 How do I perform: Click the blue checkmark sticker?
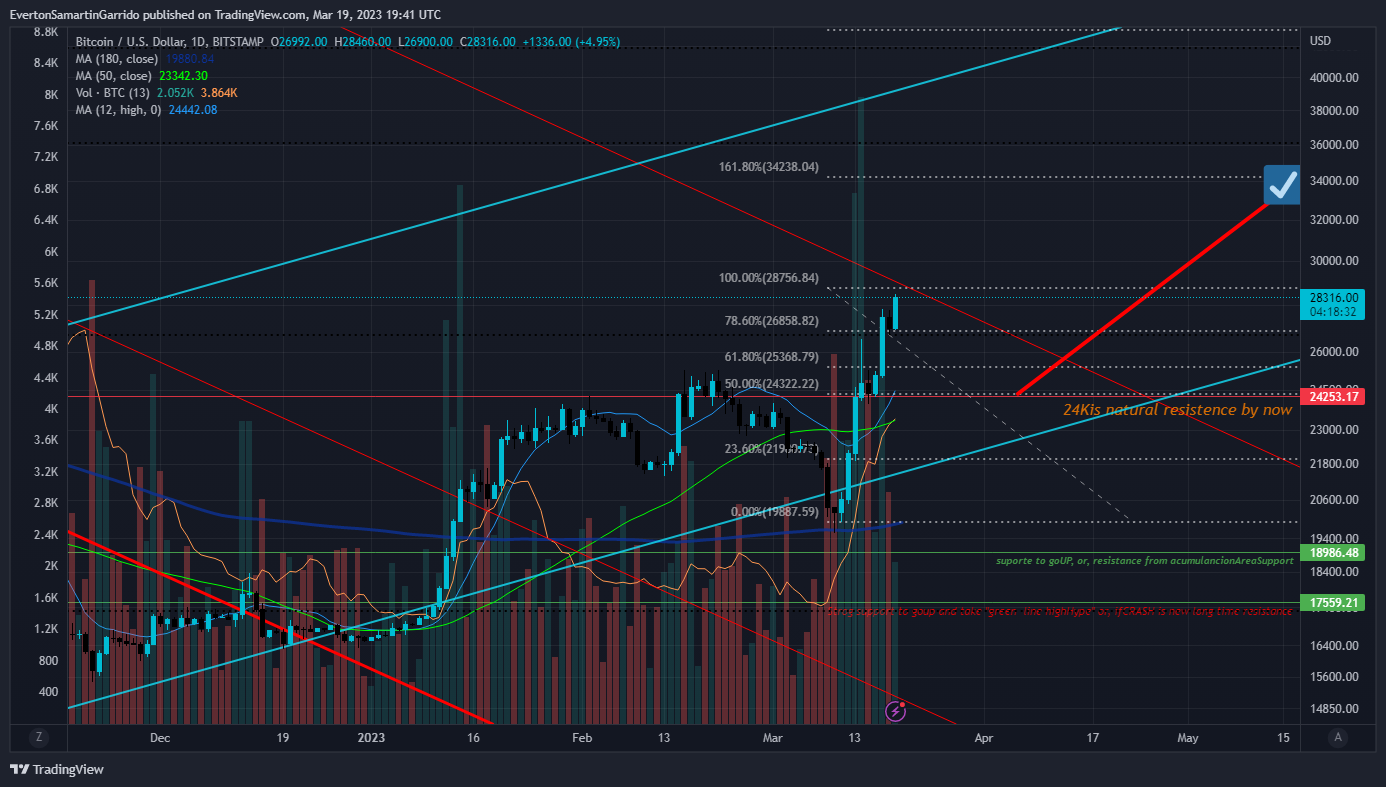pyautogui.click(x=1282, y=185)
